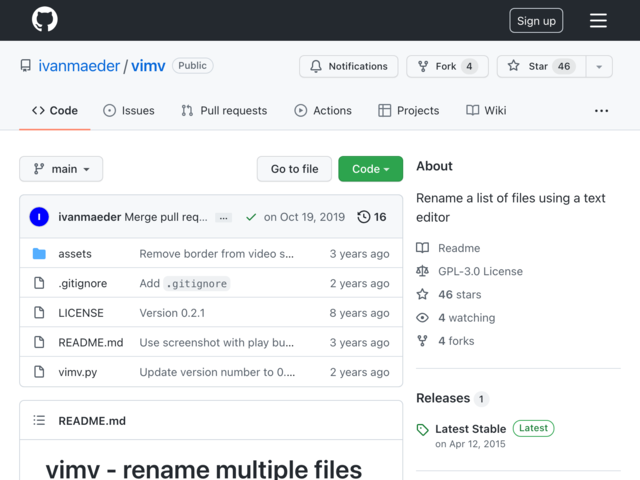Open the vimv repository link
640x480 pixels.
pyautogui.click(x=148, y=66)
